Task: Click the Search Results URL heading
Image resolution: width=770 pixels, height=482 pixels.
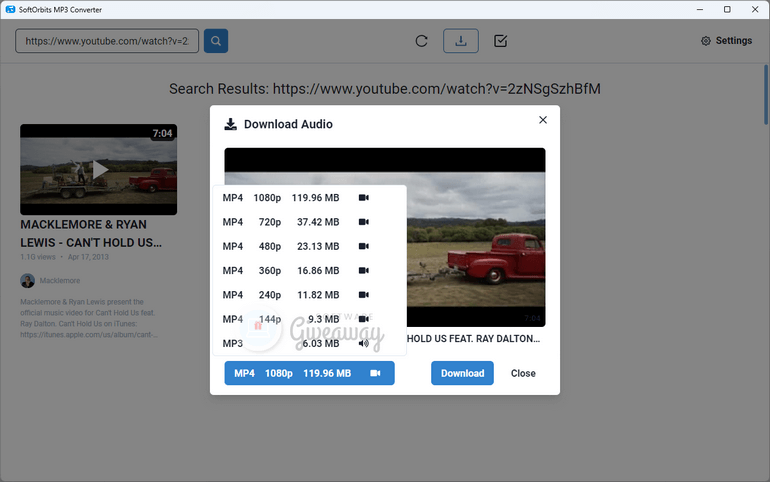Action: [385, 89]
